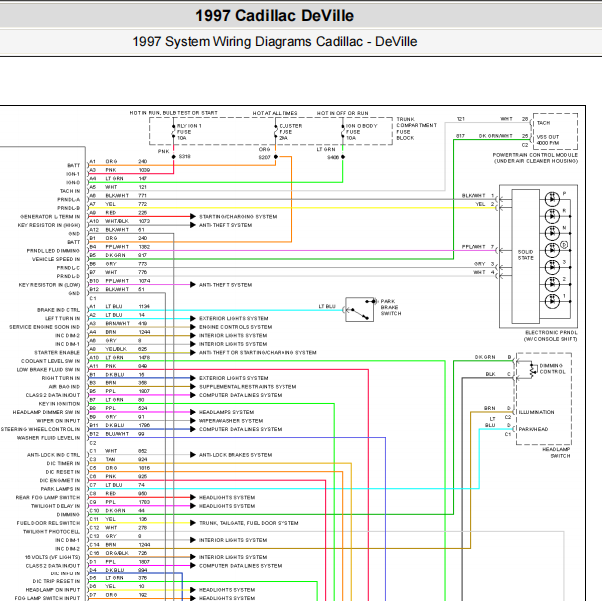602x601 pixels.
Task: Click the 'RIGHT TURN IN' pin label
Action: pyautogui.click(x=61, y=378)
